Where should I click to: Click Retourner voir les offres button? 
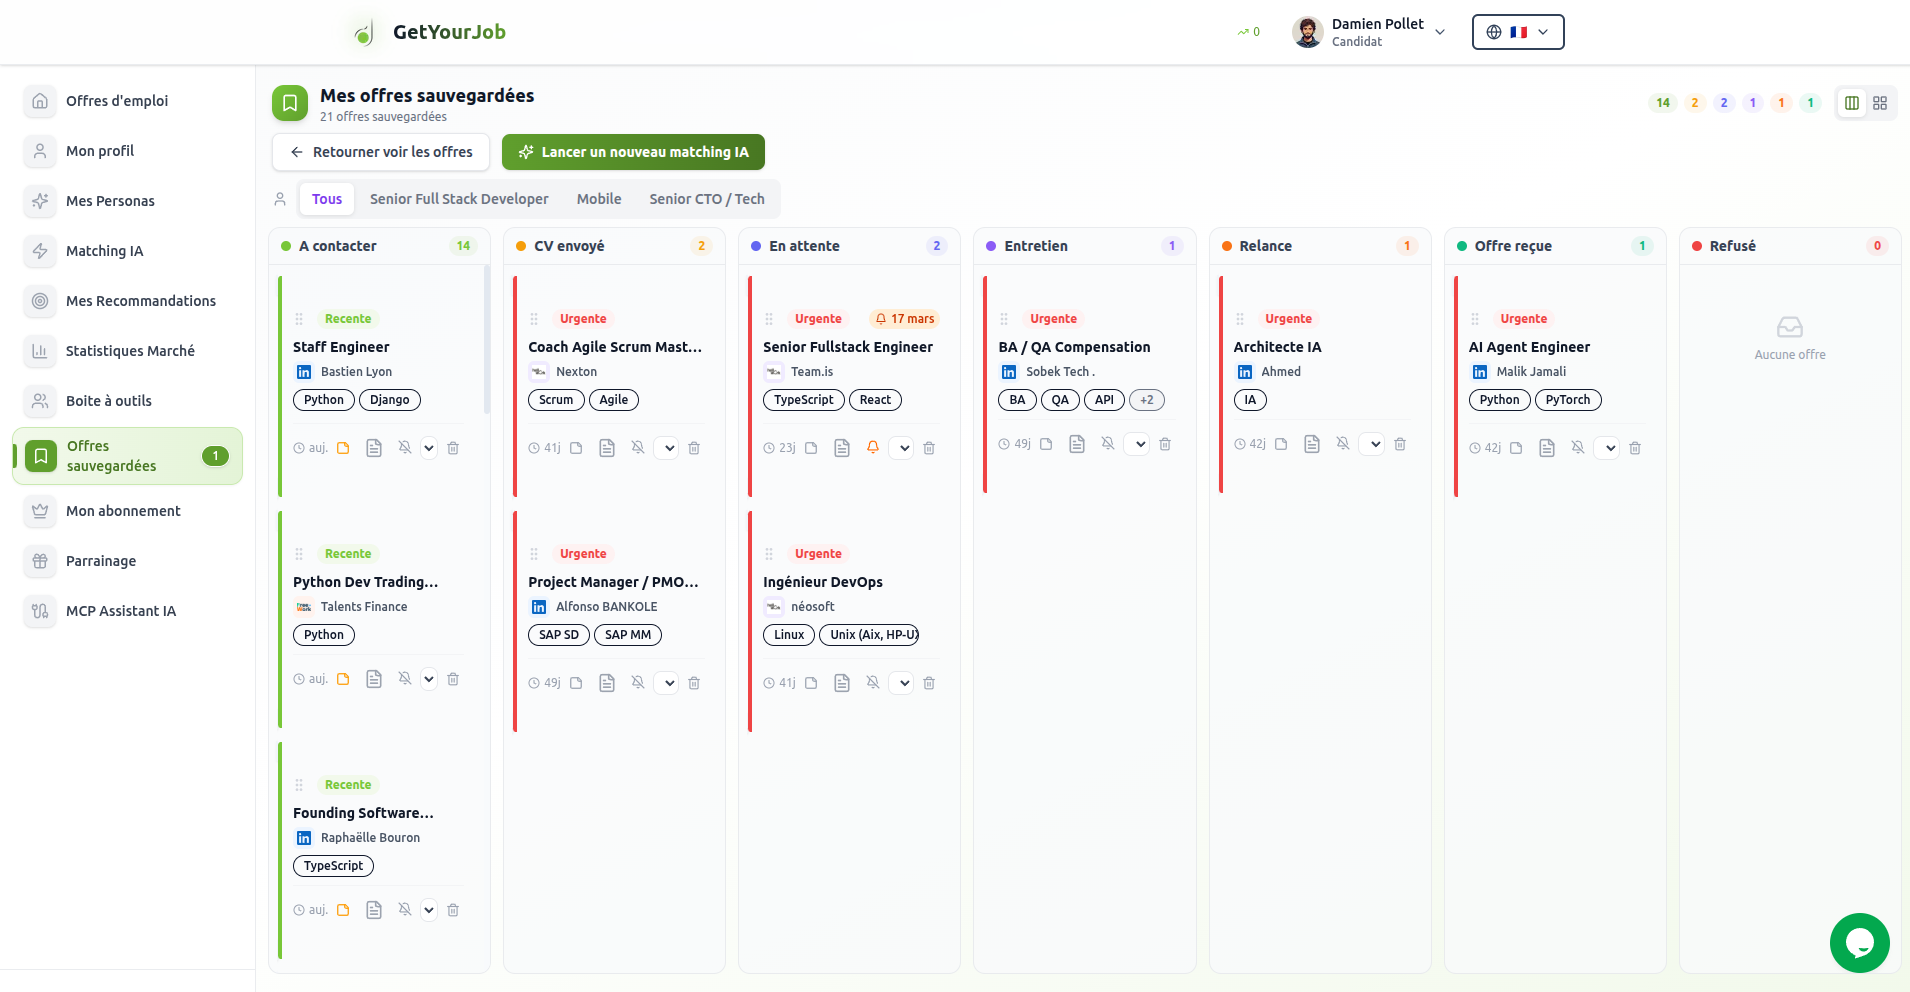pyautogui.click(x=381, y=152)
